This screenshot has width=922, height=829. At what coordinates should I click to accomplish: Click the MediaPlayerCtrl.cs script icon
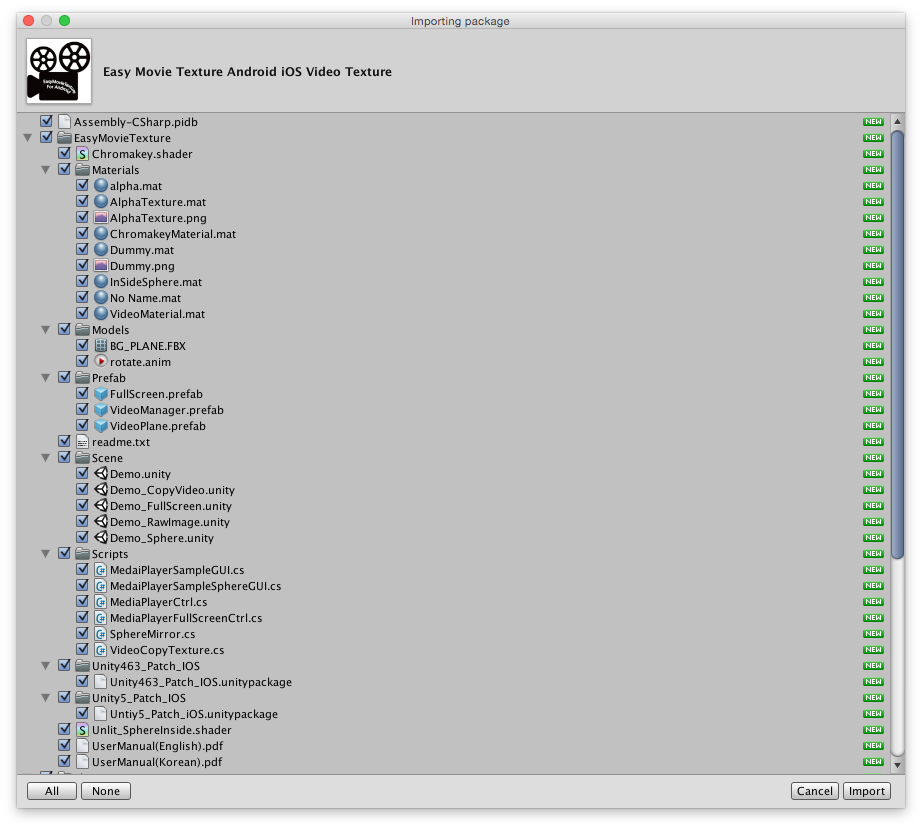[101, 601]
